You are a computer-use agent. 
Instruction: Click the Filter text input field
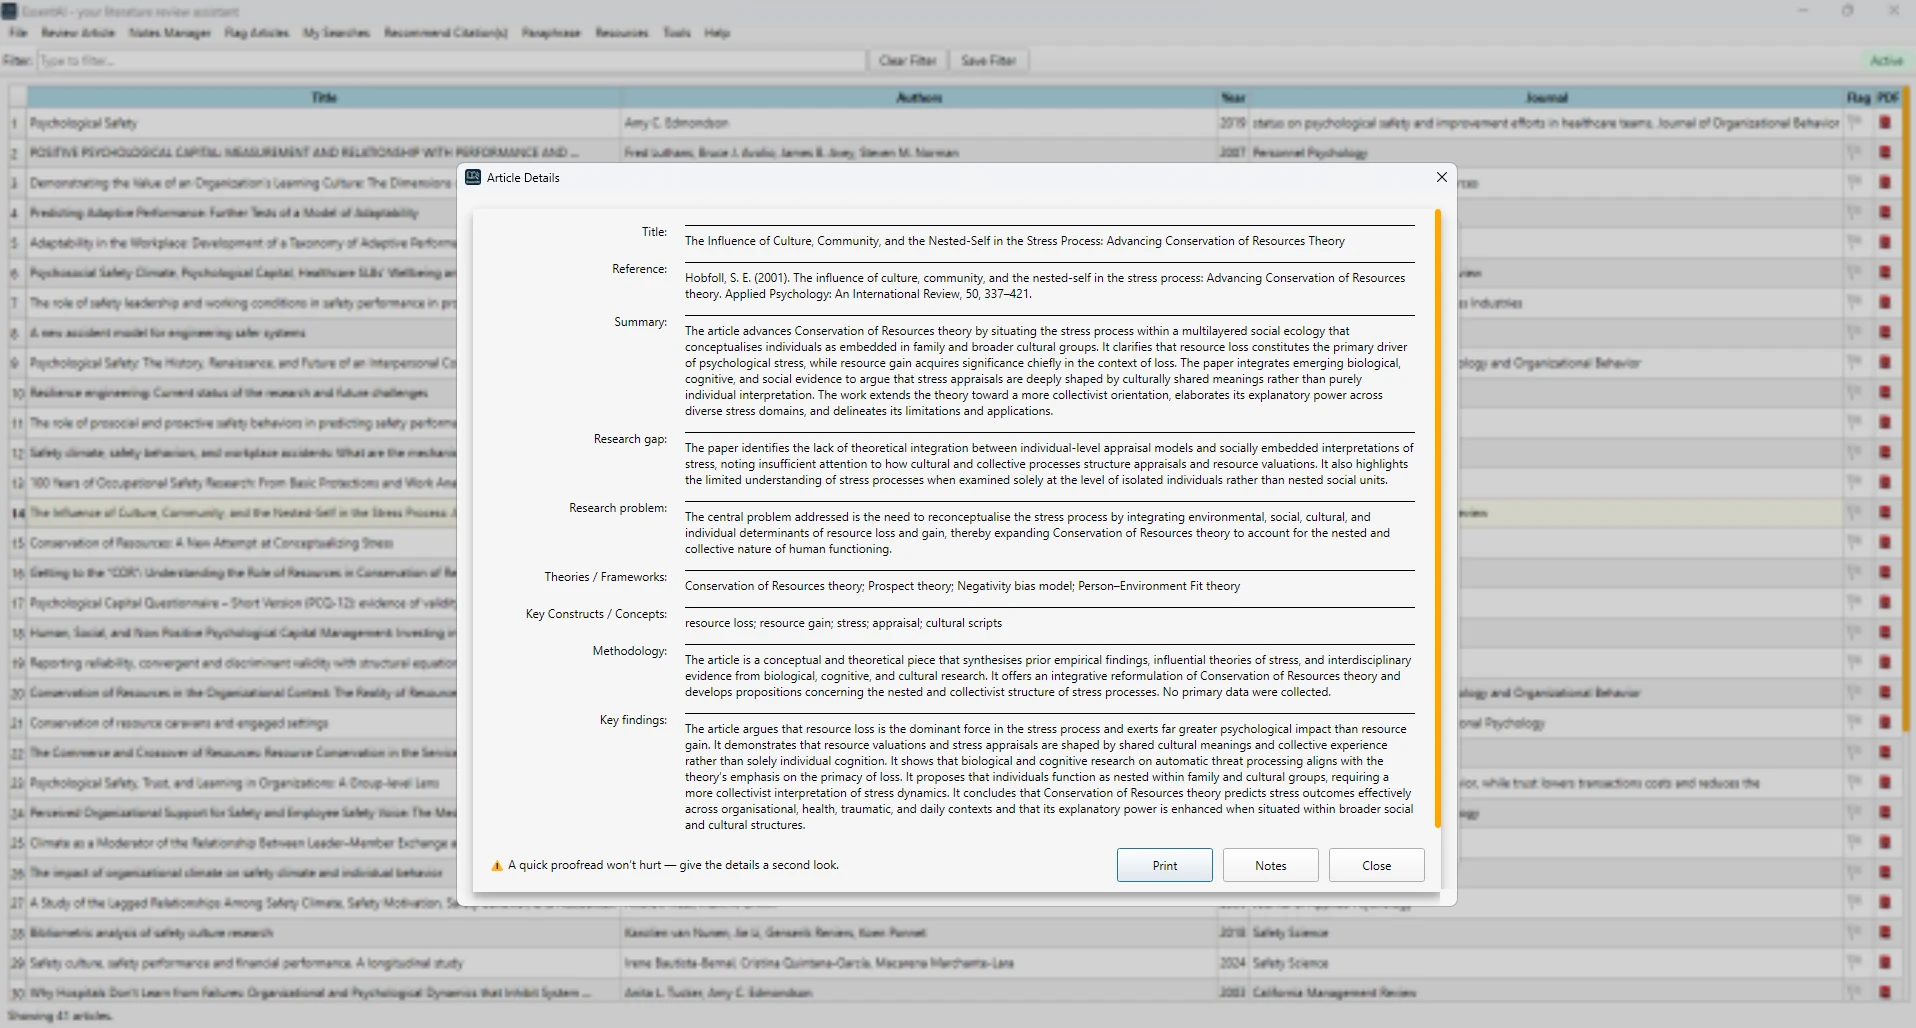tap(451, 61)
